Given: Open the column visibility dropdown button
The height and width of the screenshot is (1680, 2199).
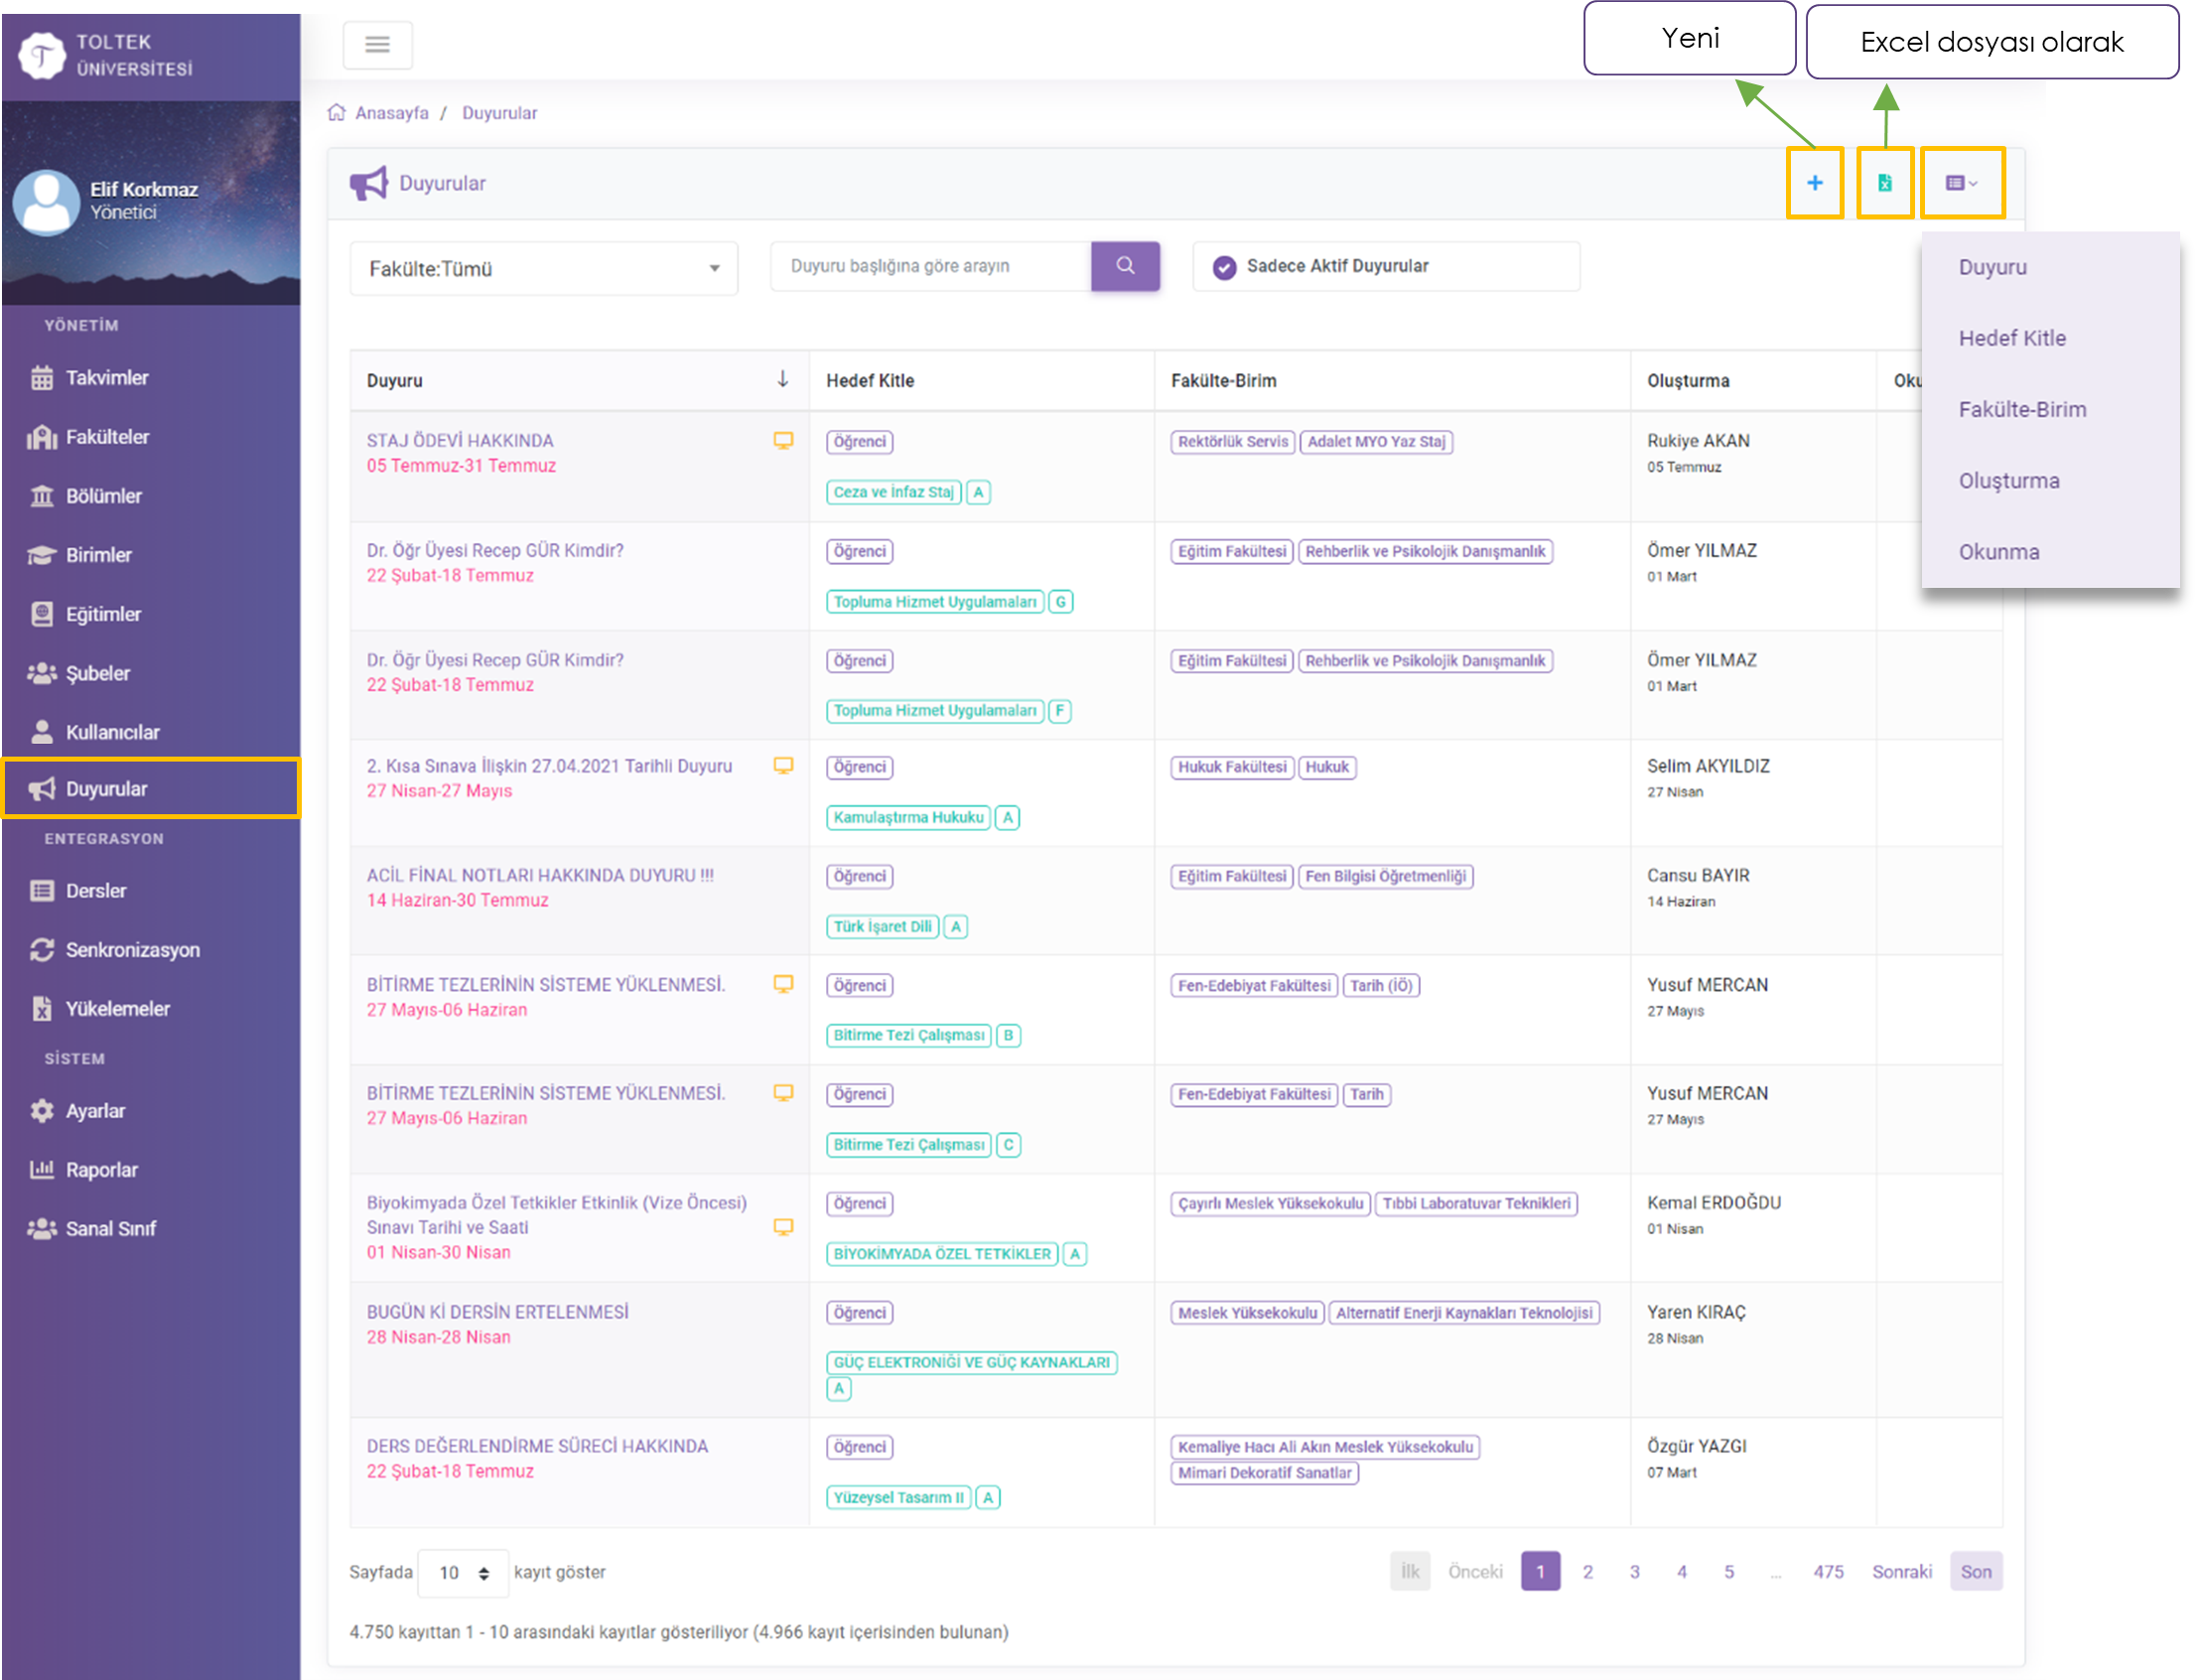Looking at the screenshot, I should [x=1961, y=183].
